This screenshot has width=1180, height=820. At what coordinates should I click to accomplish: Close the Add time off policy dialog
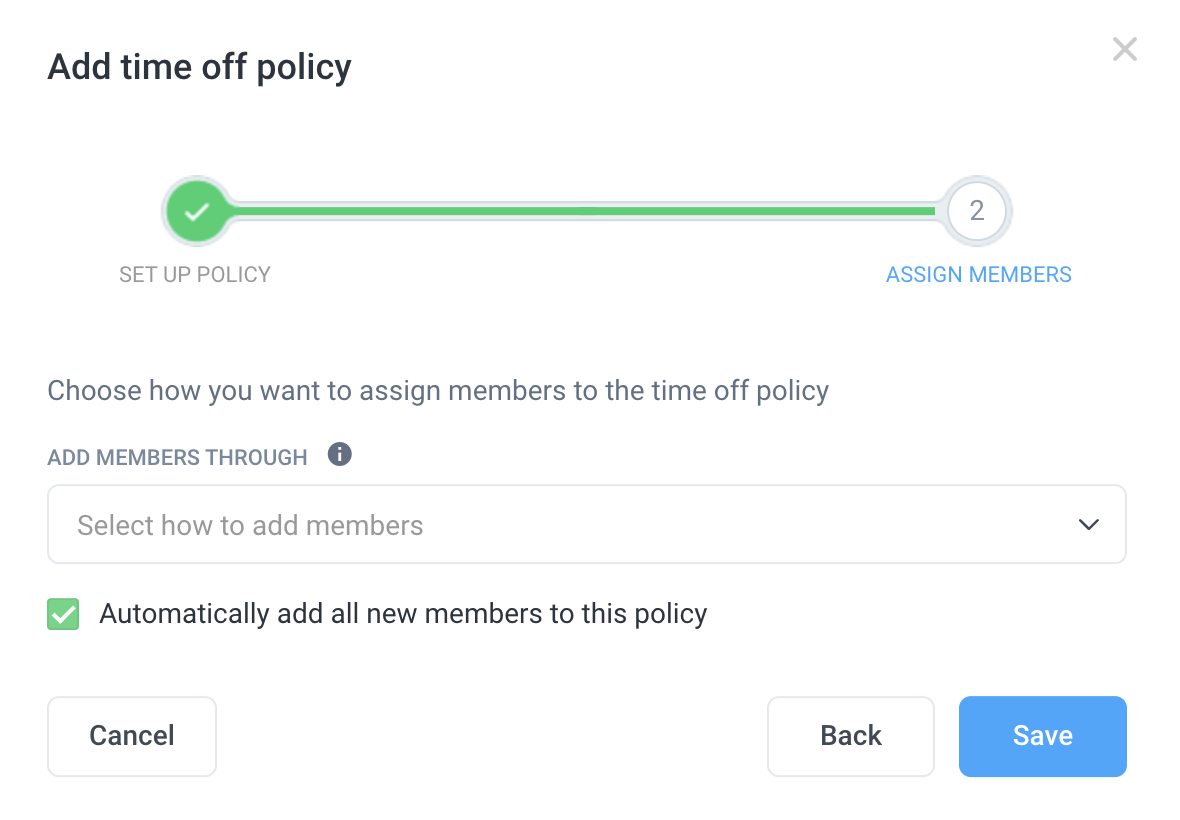1124,50
